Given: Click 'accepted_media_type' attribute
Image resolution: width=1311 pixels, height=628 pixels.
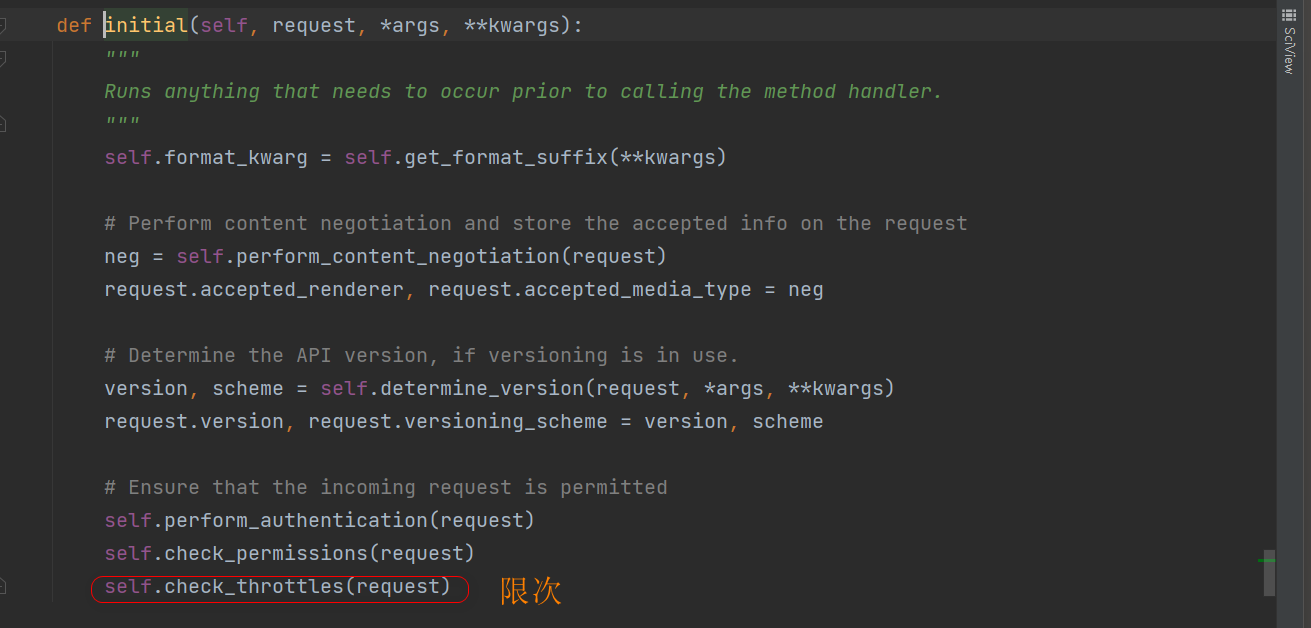Looking at the screenshot, I should click(638, 289).
